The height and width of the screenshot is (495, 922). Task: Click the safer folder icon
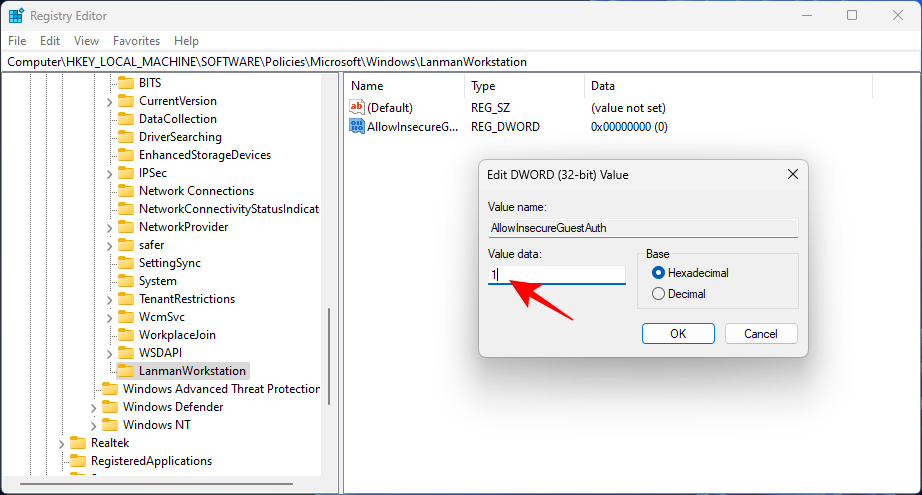point(126,245)
